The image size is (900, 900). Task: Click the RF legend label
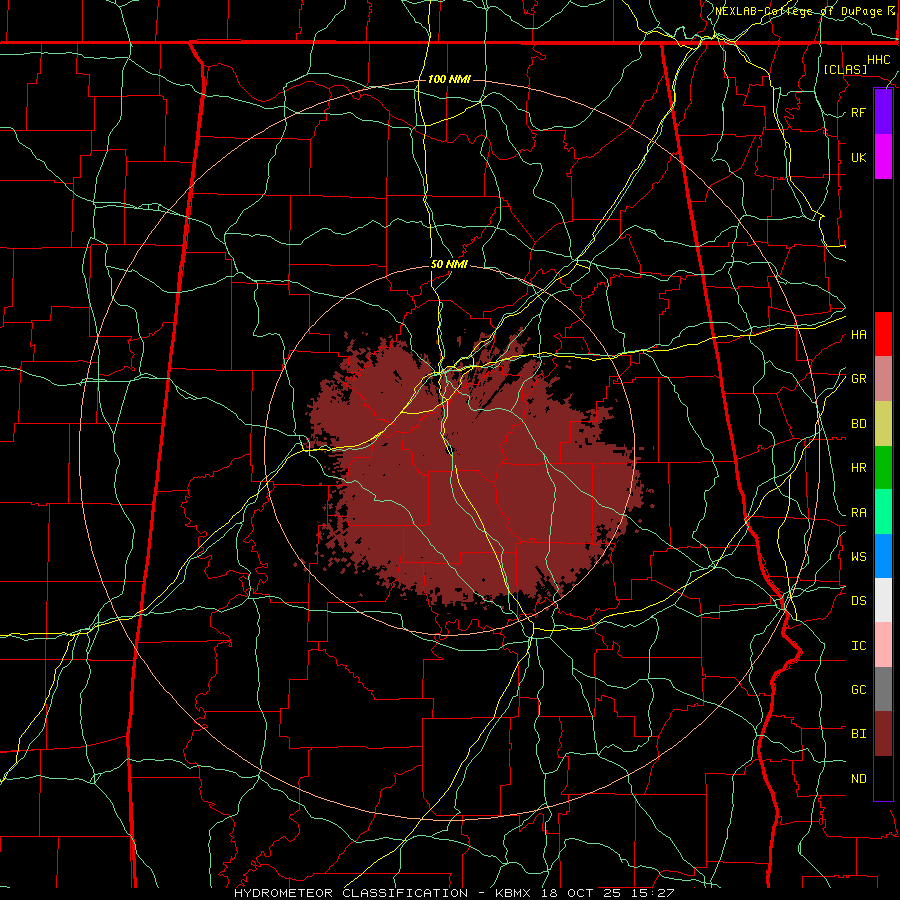tap(858, 113)
